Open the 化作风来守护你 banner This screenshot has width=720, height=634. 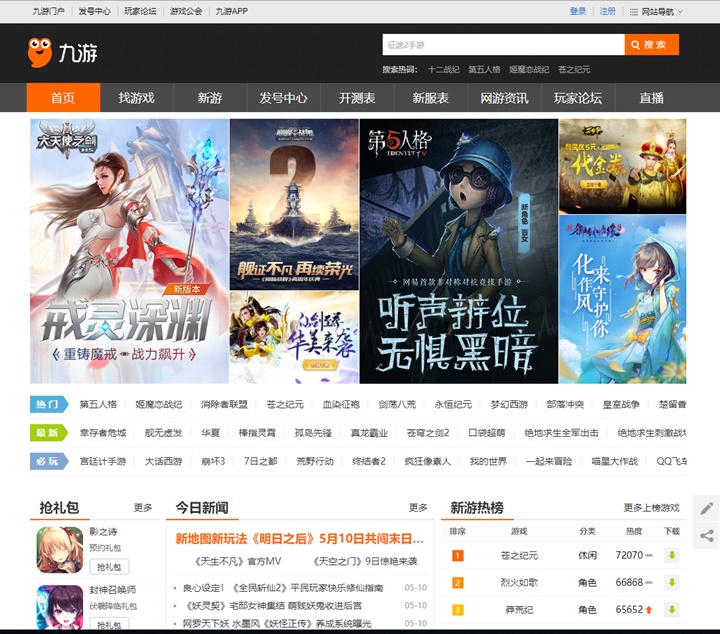coord(623,299)
